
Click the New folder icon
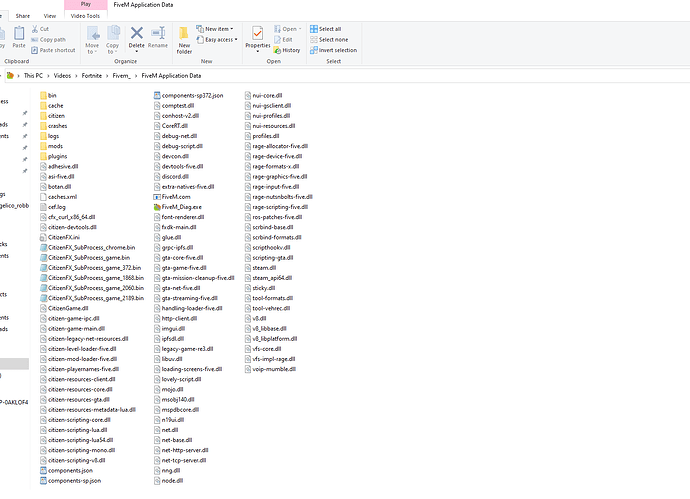click(x=184, y=33)
